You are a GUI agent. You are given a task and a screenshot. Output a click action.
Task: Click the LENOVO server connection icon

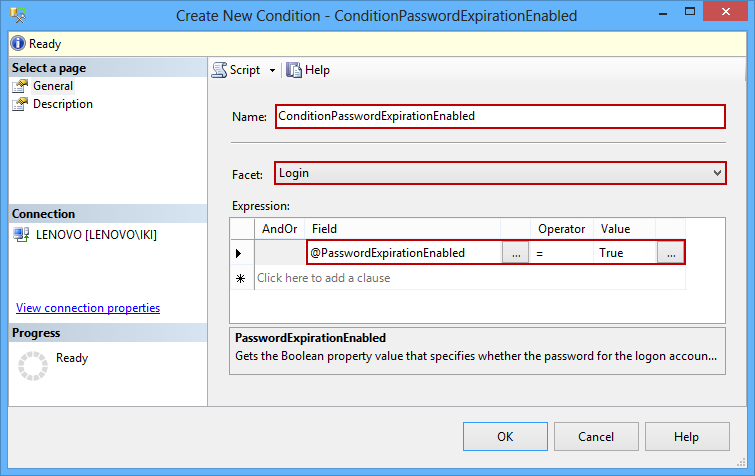21,235
